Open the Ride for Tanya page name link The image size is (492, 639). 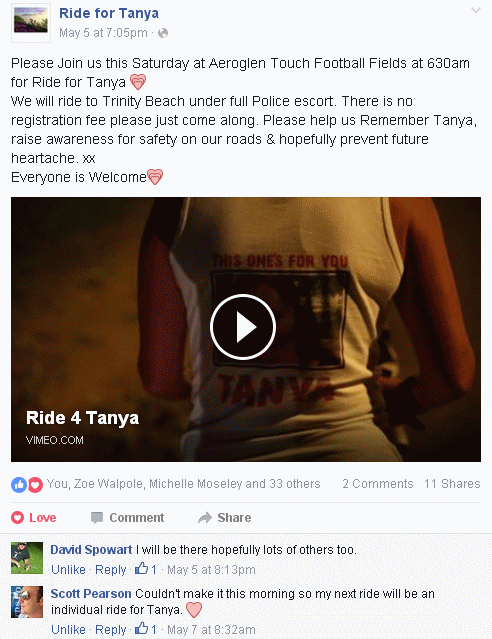tap(109, 13)
